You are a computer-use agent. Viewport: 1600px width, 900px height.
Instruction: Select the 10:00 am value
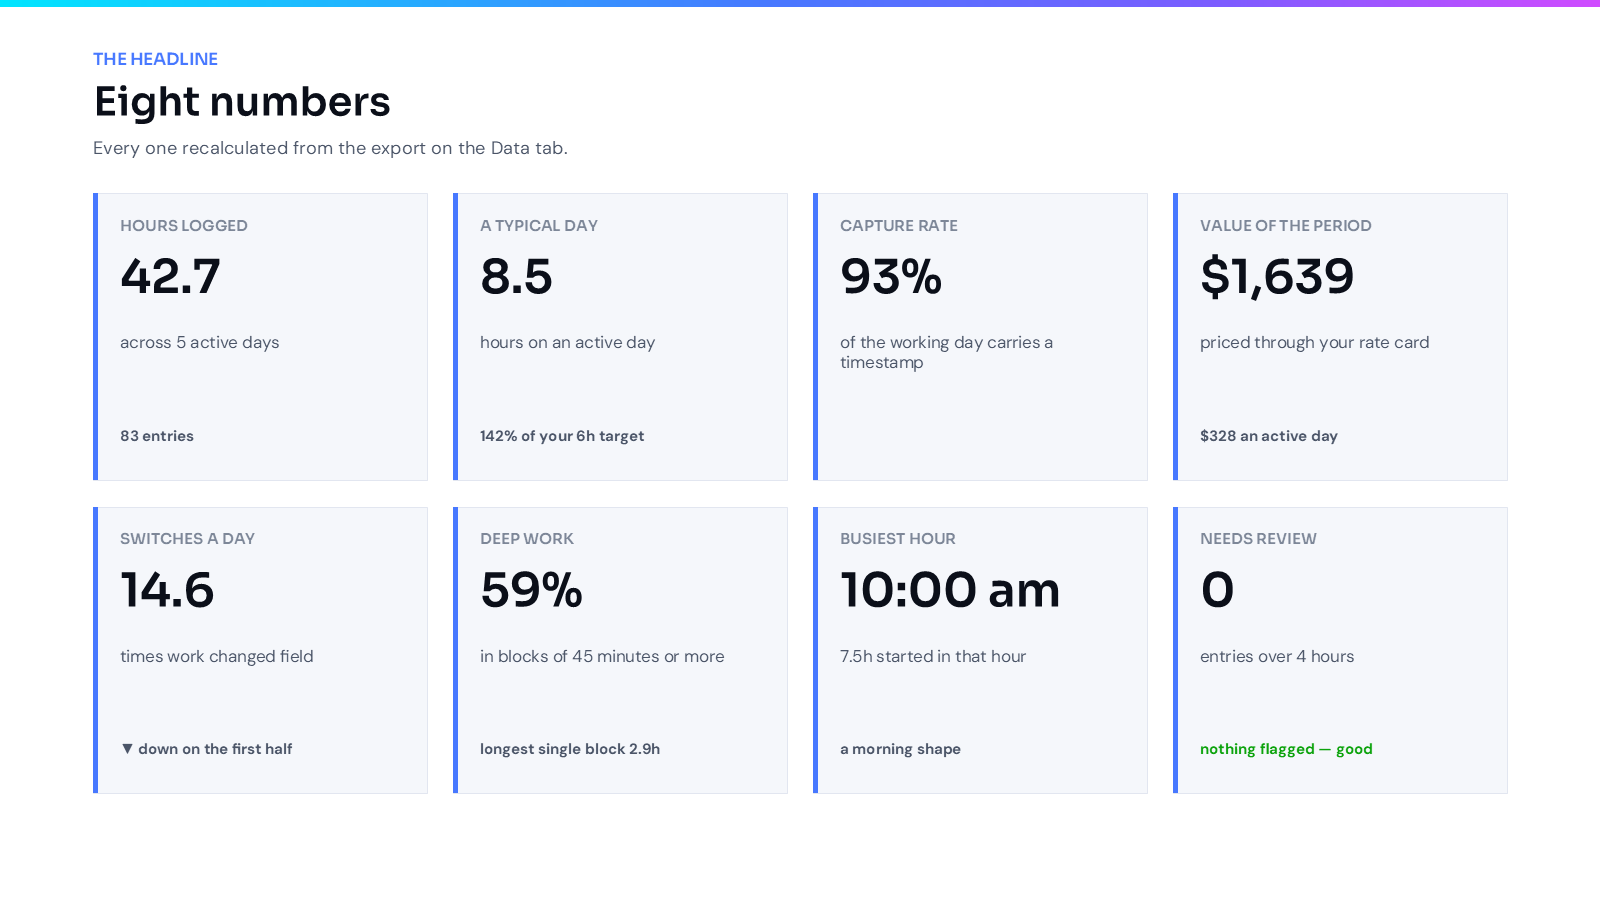coord(950,590)
